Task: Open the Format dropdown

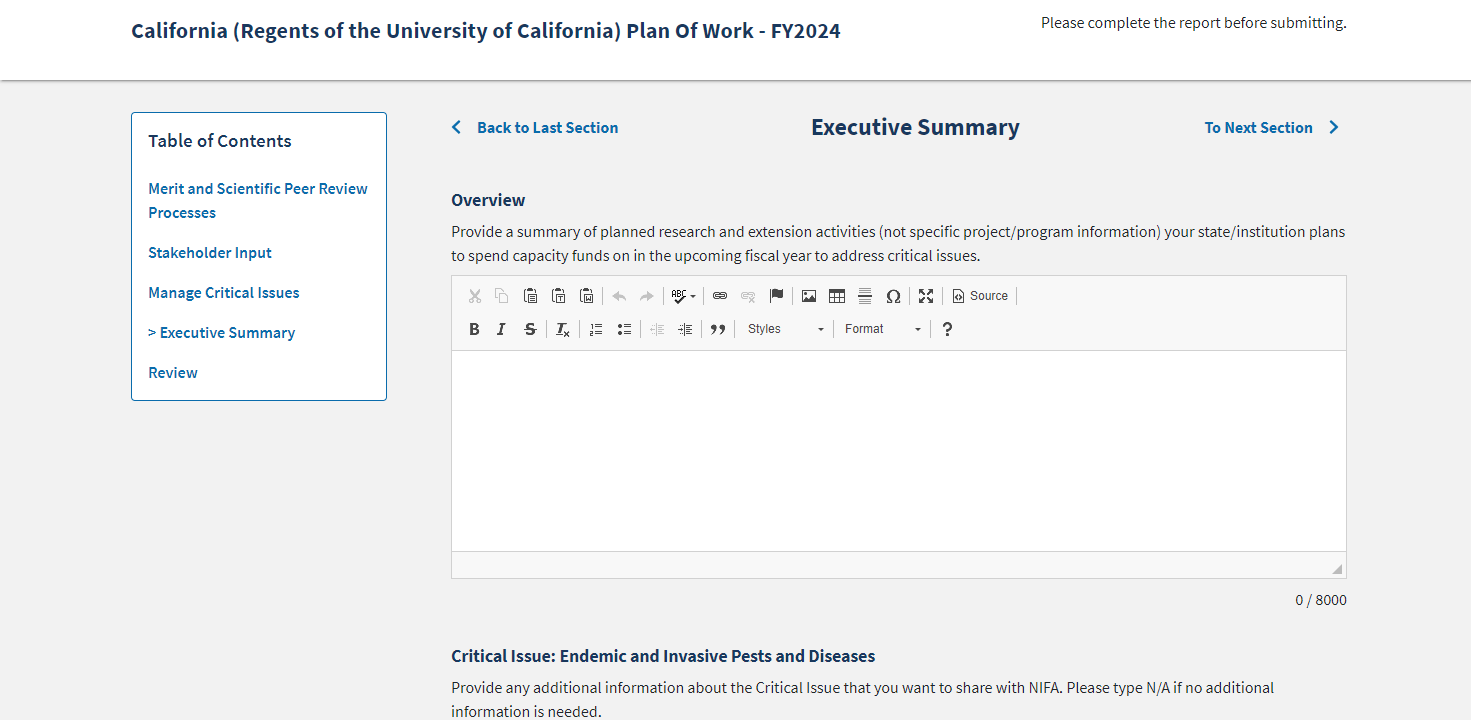Action: pyautogui.click(x=882, y=329)
